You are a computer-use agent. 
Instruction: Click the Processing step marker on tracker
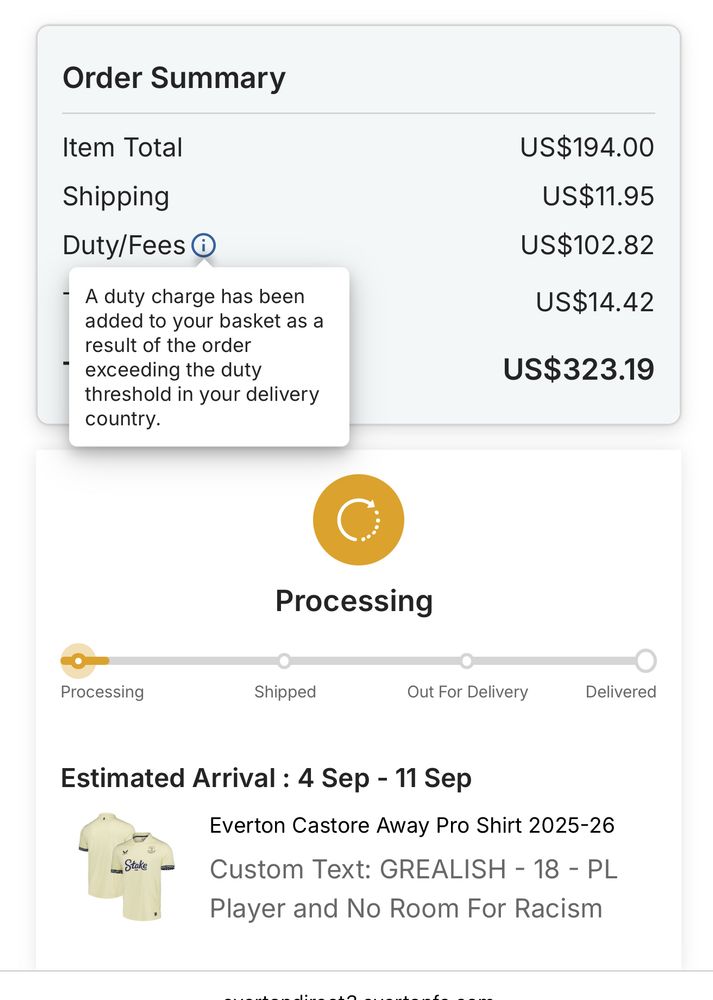[78, 661]
